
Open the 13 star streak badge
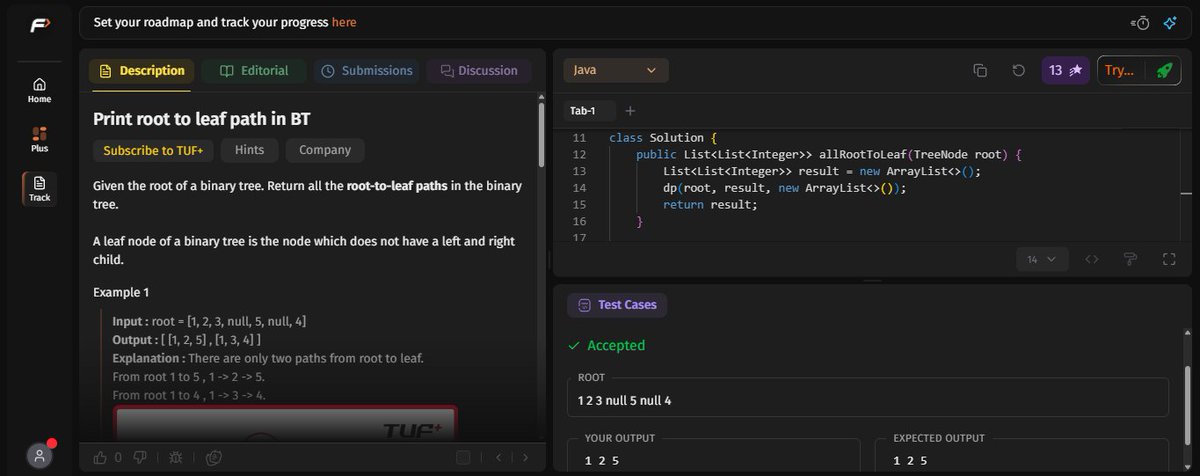[1065, 70]
